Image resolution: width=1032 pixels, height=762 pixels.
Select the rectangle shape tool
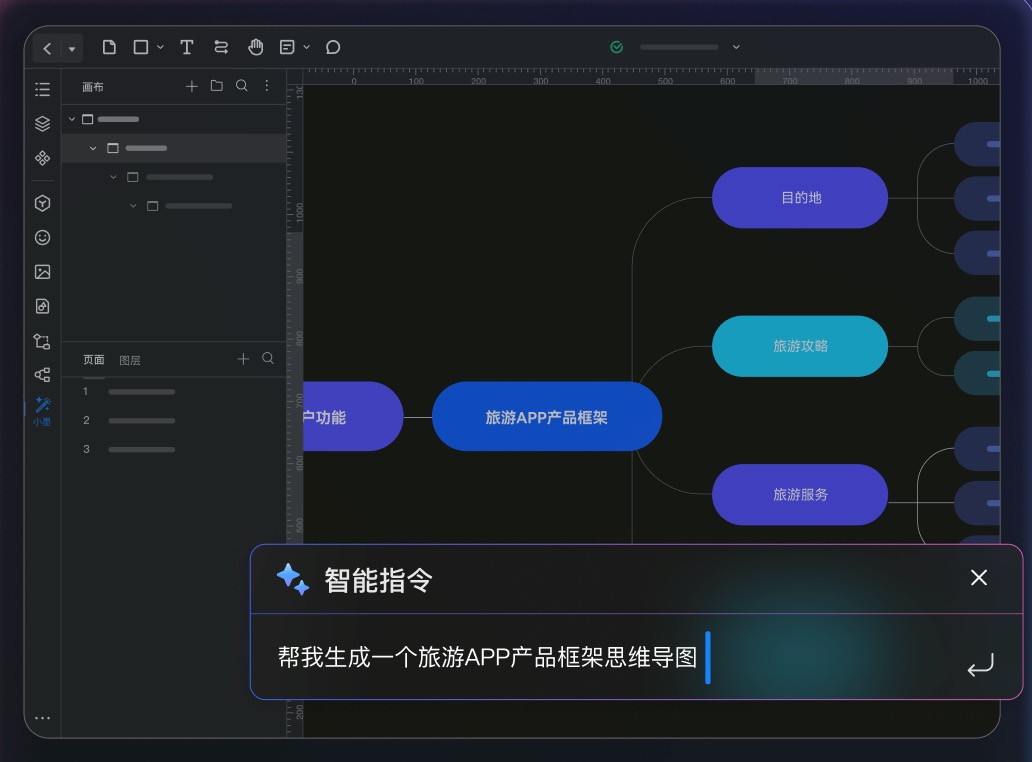[x=141, y=47]
